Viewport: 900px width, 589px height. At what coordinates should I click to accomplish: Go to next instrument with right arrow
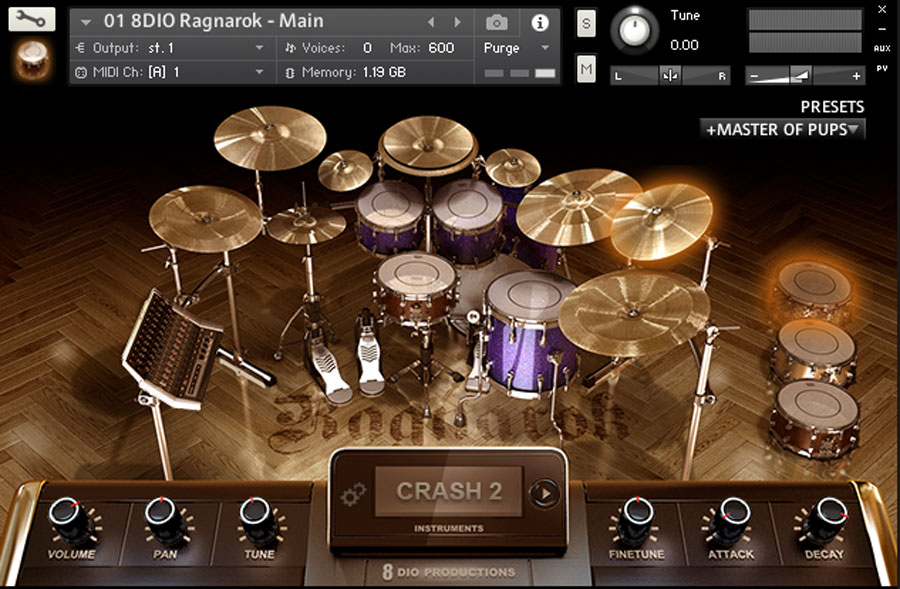tap(457, 22)
